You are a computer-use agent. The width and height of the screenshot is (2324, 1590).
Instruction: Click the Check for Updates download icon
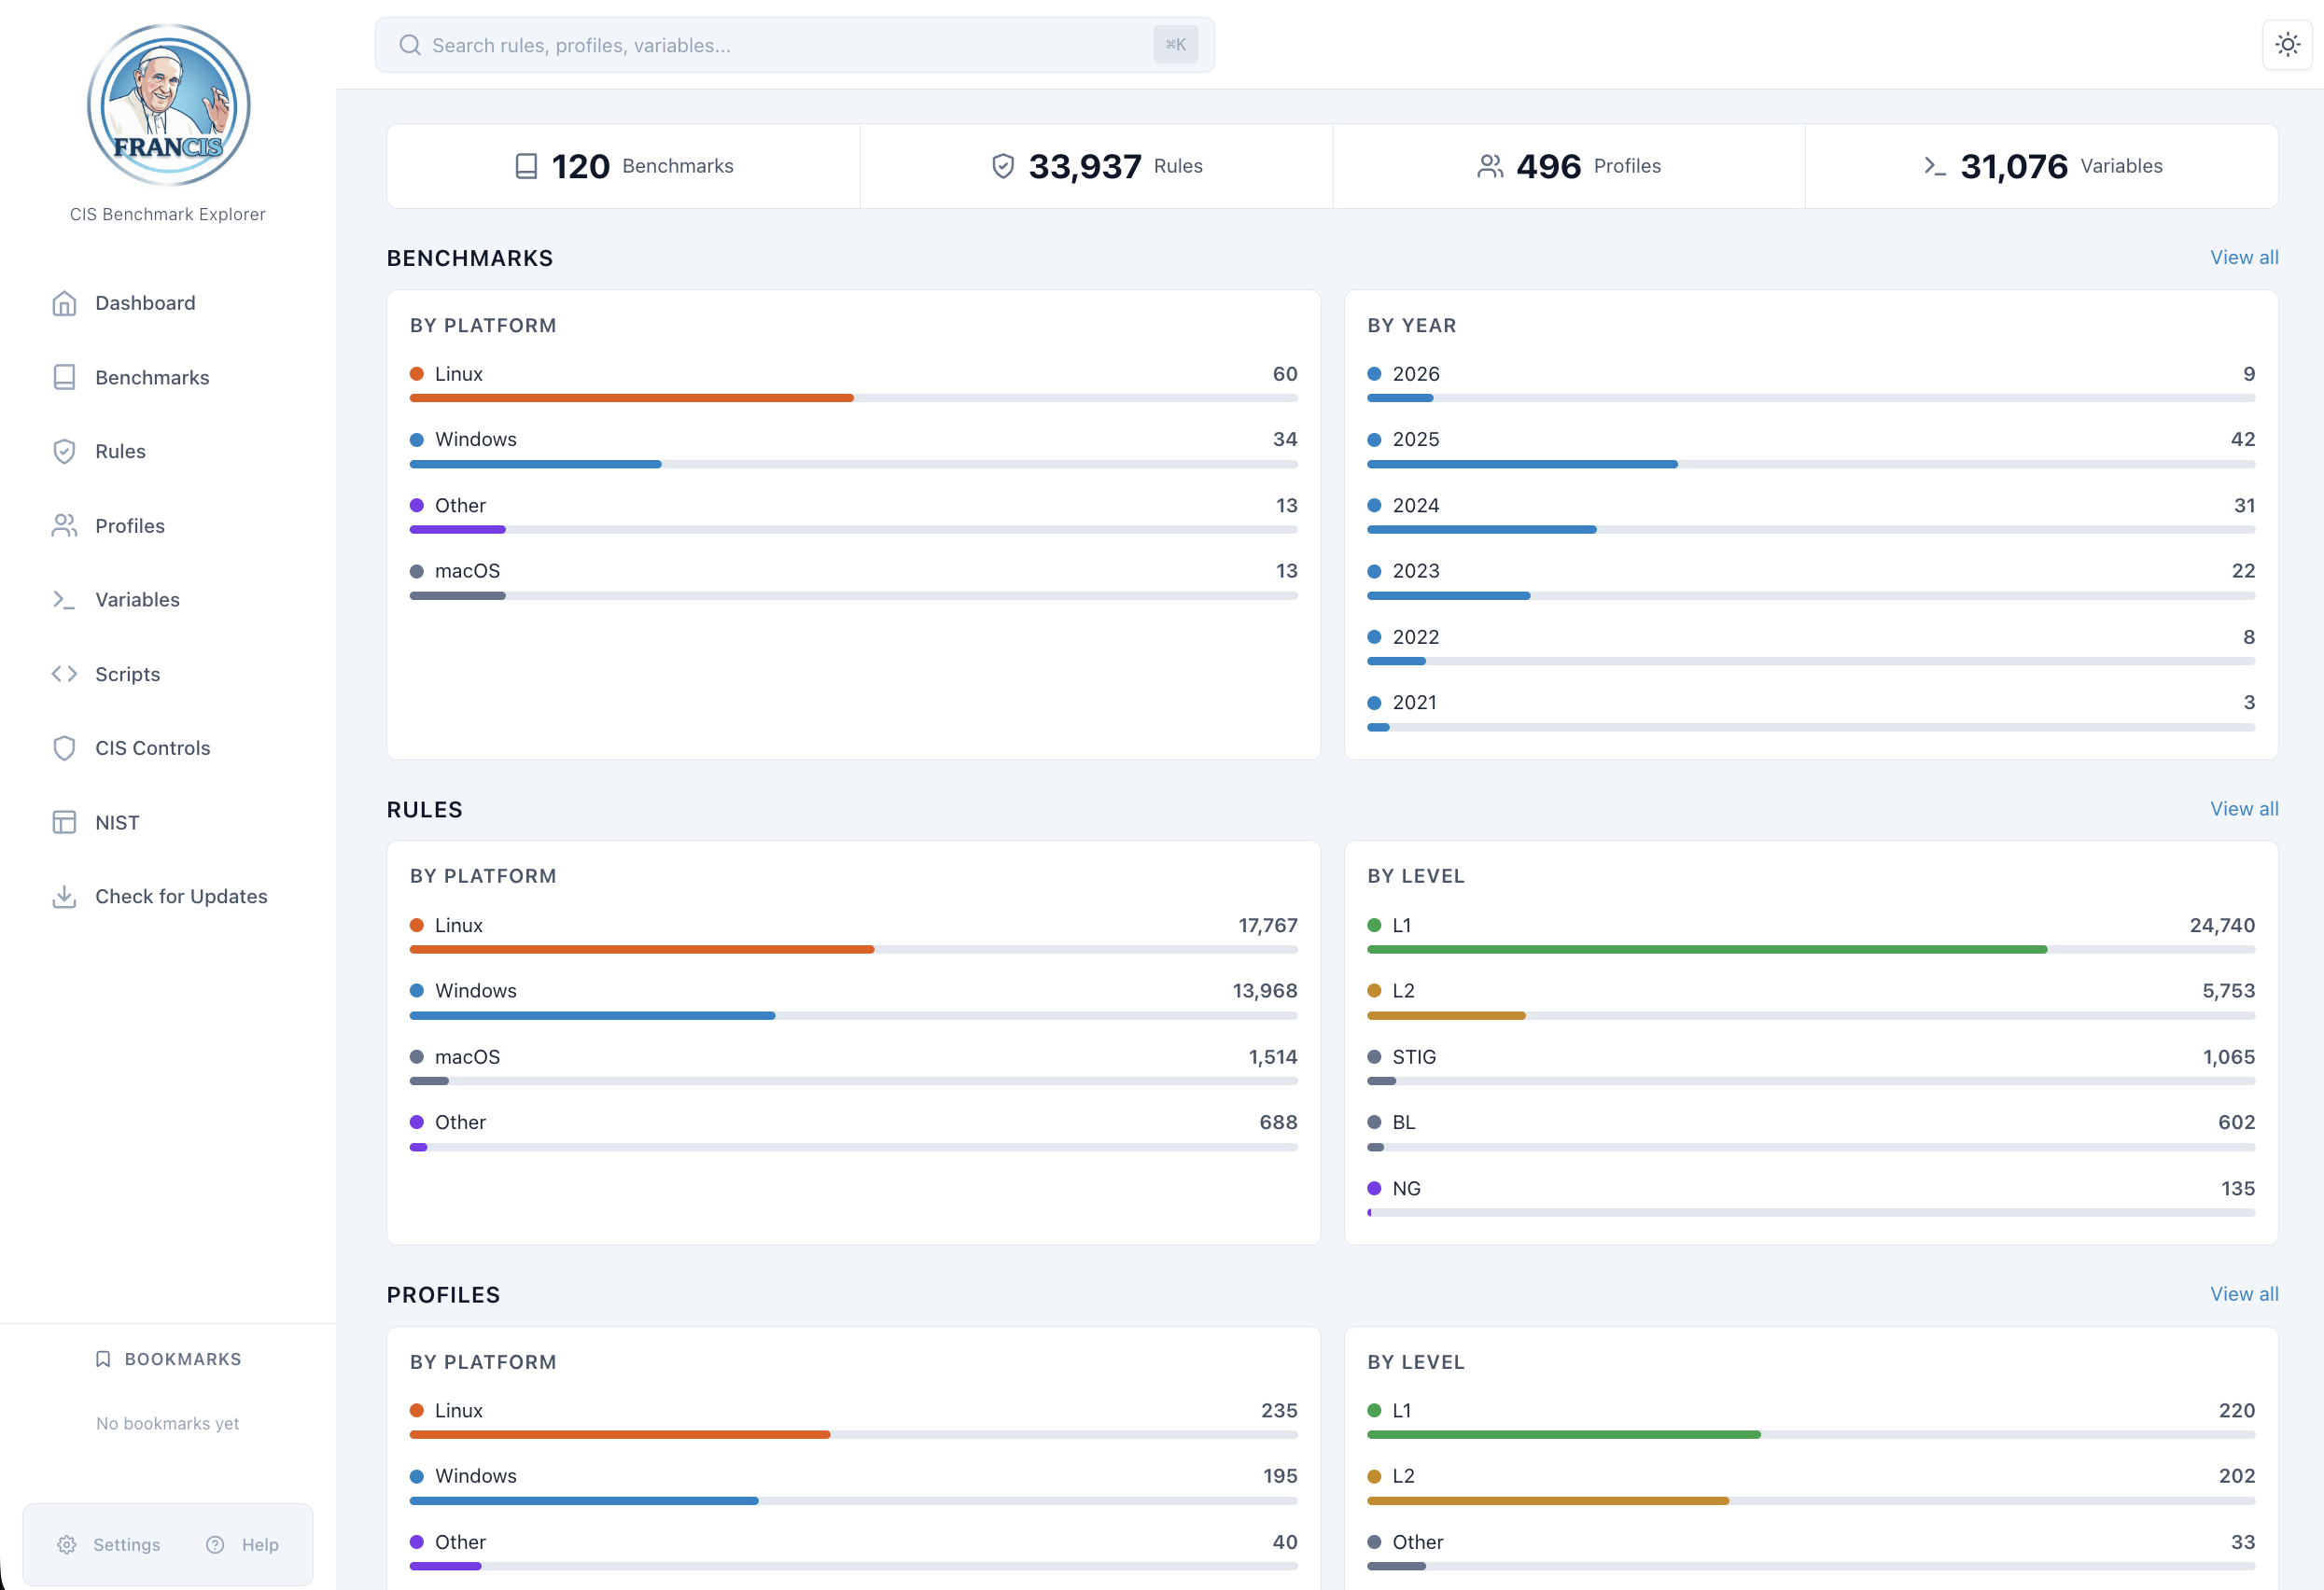[64, 896]
